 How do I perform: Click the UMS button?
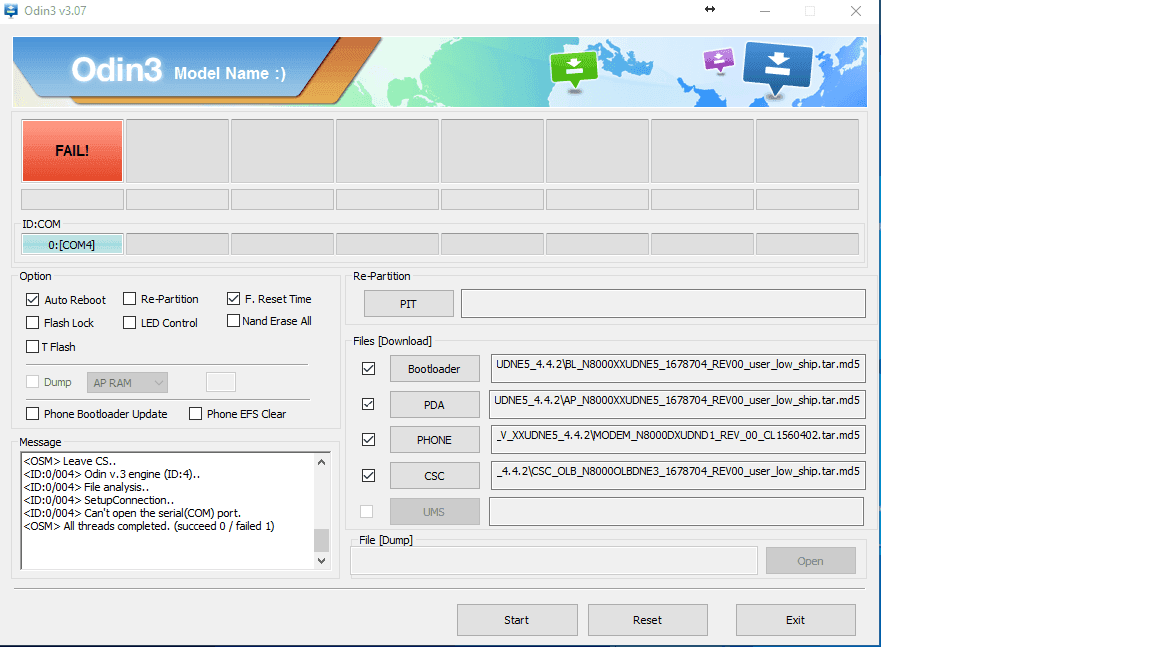coord(434,512)
